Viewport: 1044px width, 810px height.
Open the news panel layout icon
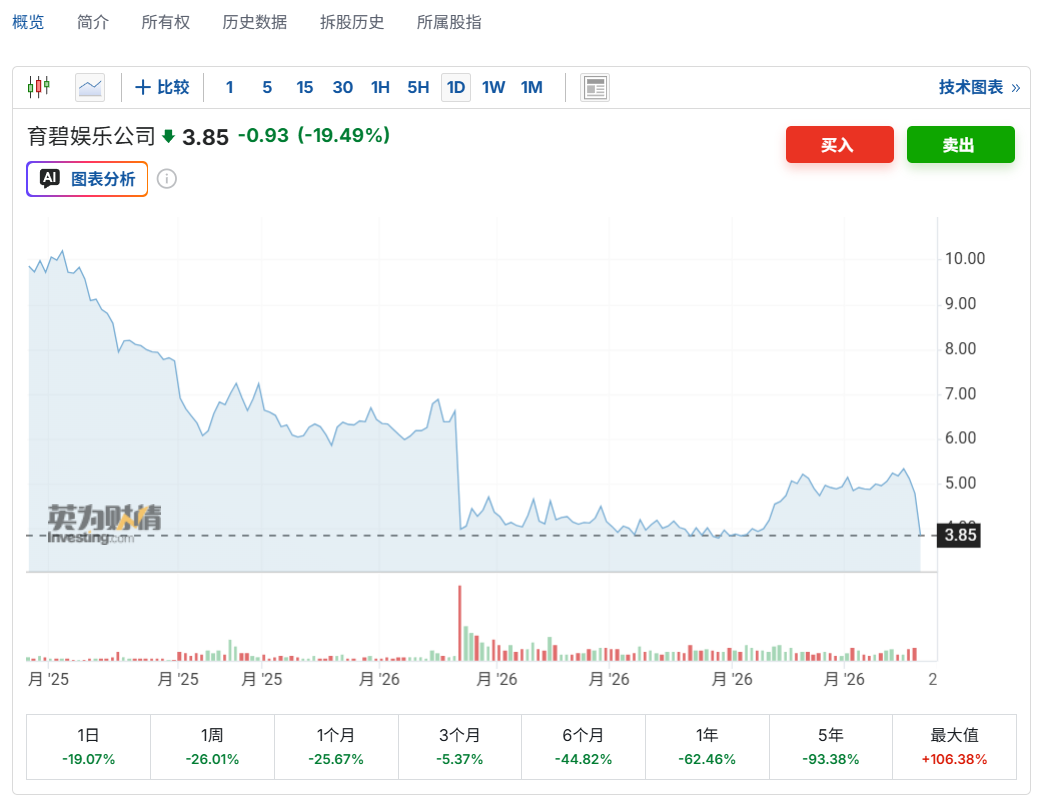[595, 88]
